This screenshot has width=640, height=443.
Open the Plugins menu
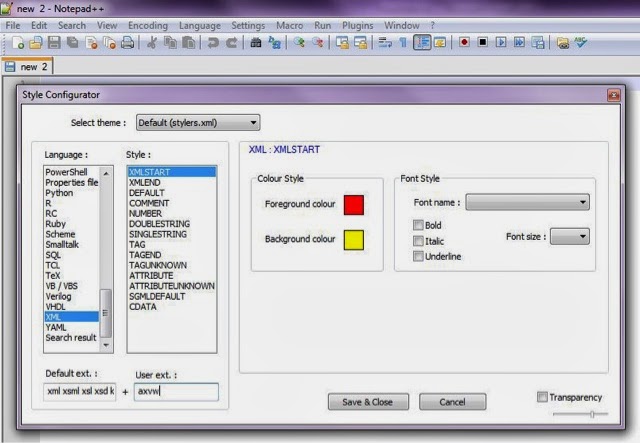tap(358, 25)
